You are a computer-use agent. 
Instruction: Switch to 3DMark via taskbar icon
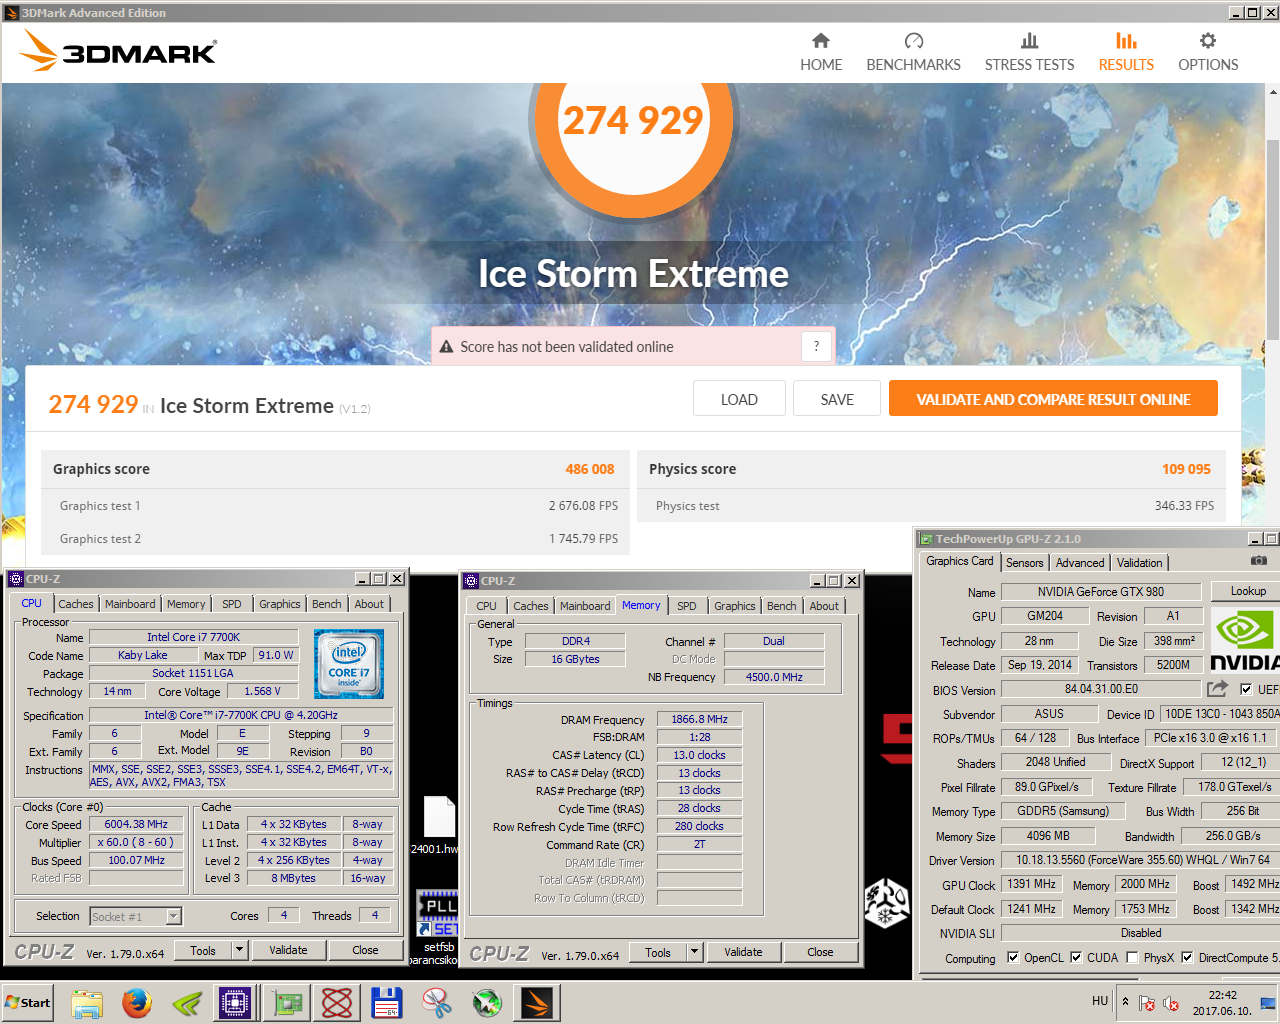(537, 1002)
